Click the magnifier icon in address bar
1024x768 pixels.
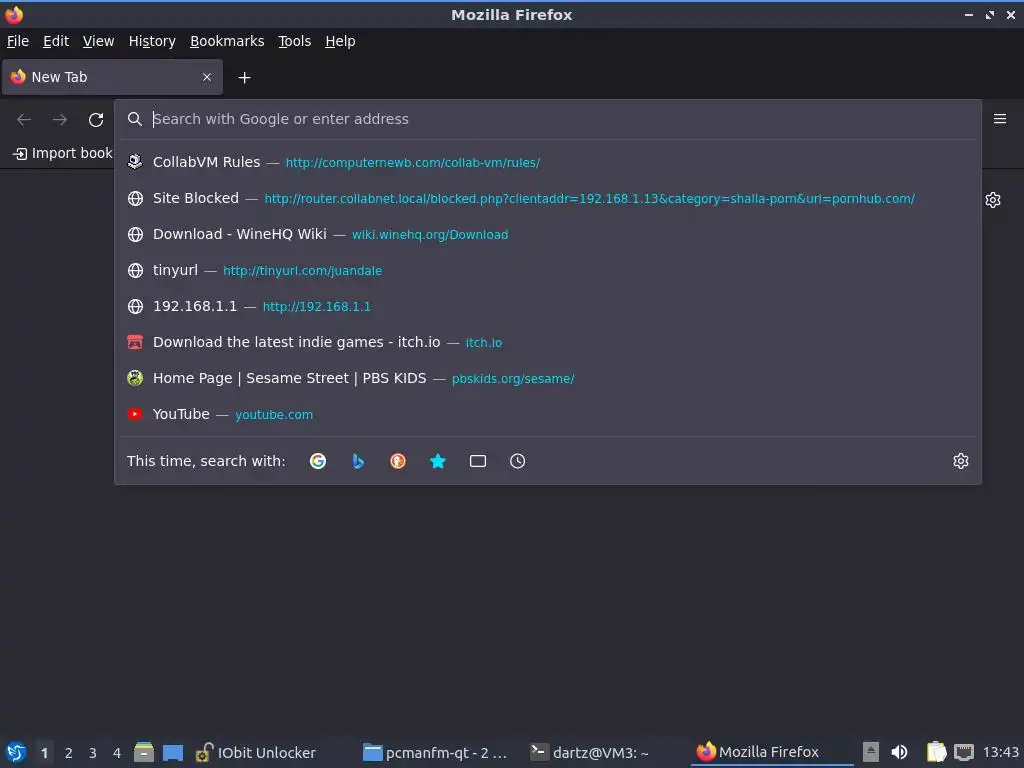135,119
